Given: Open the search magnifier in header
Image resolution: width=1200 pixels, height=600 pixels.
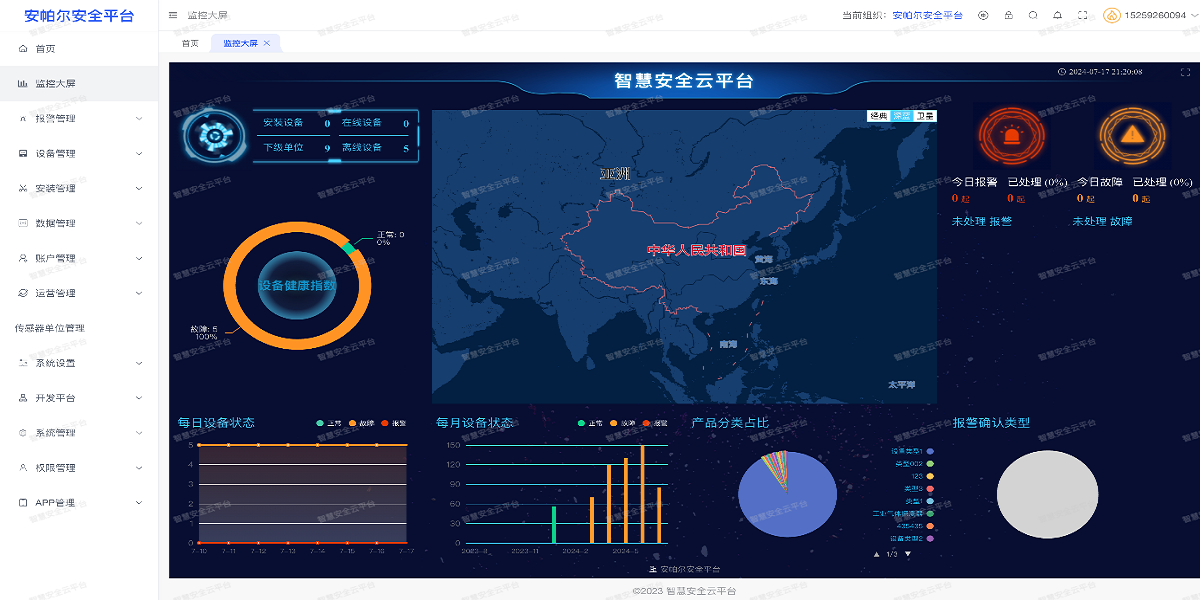Looking at the screenshot, I should pos(1033,15).
